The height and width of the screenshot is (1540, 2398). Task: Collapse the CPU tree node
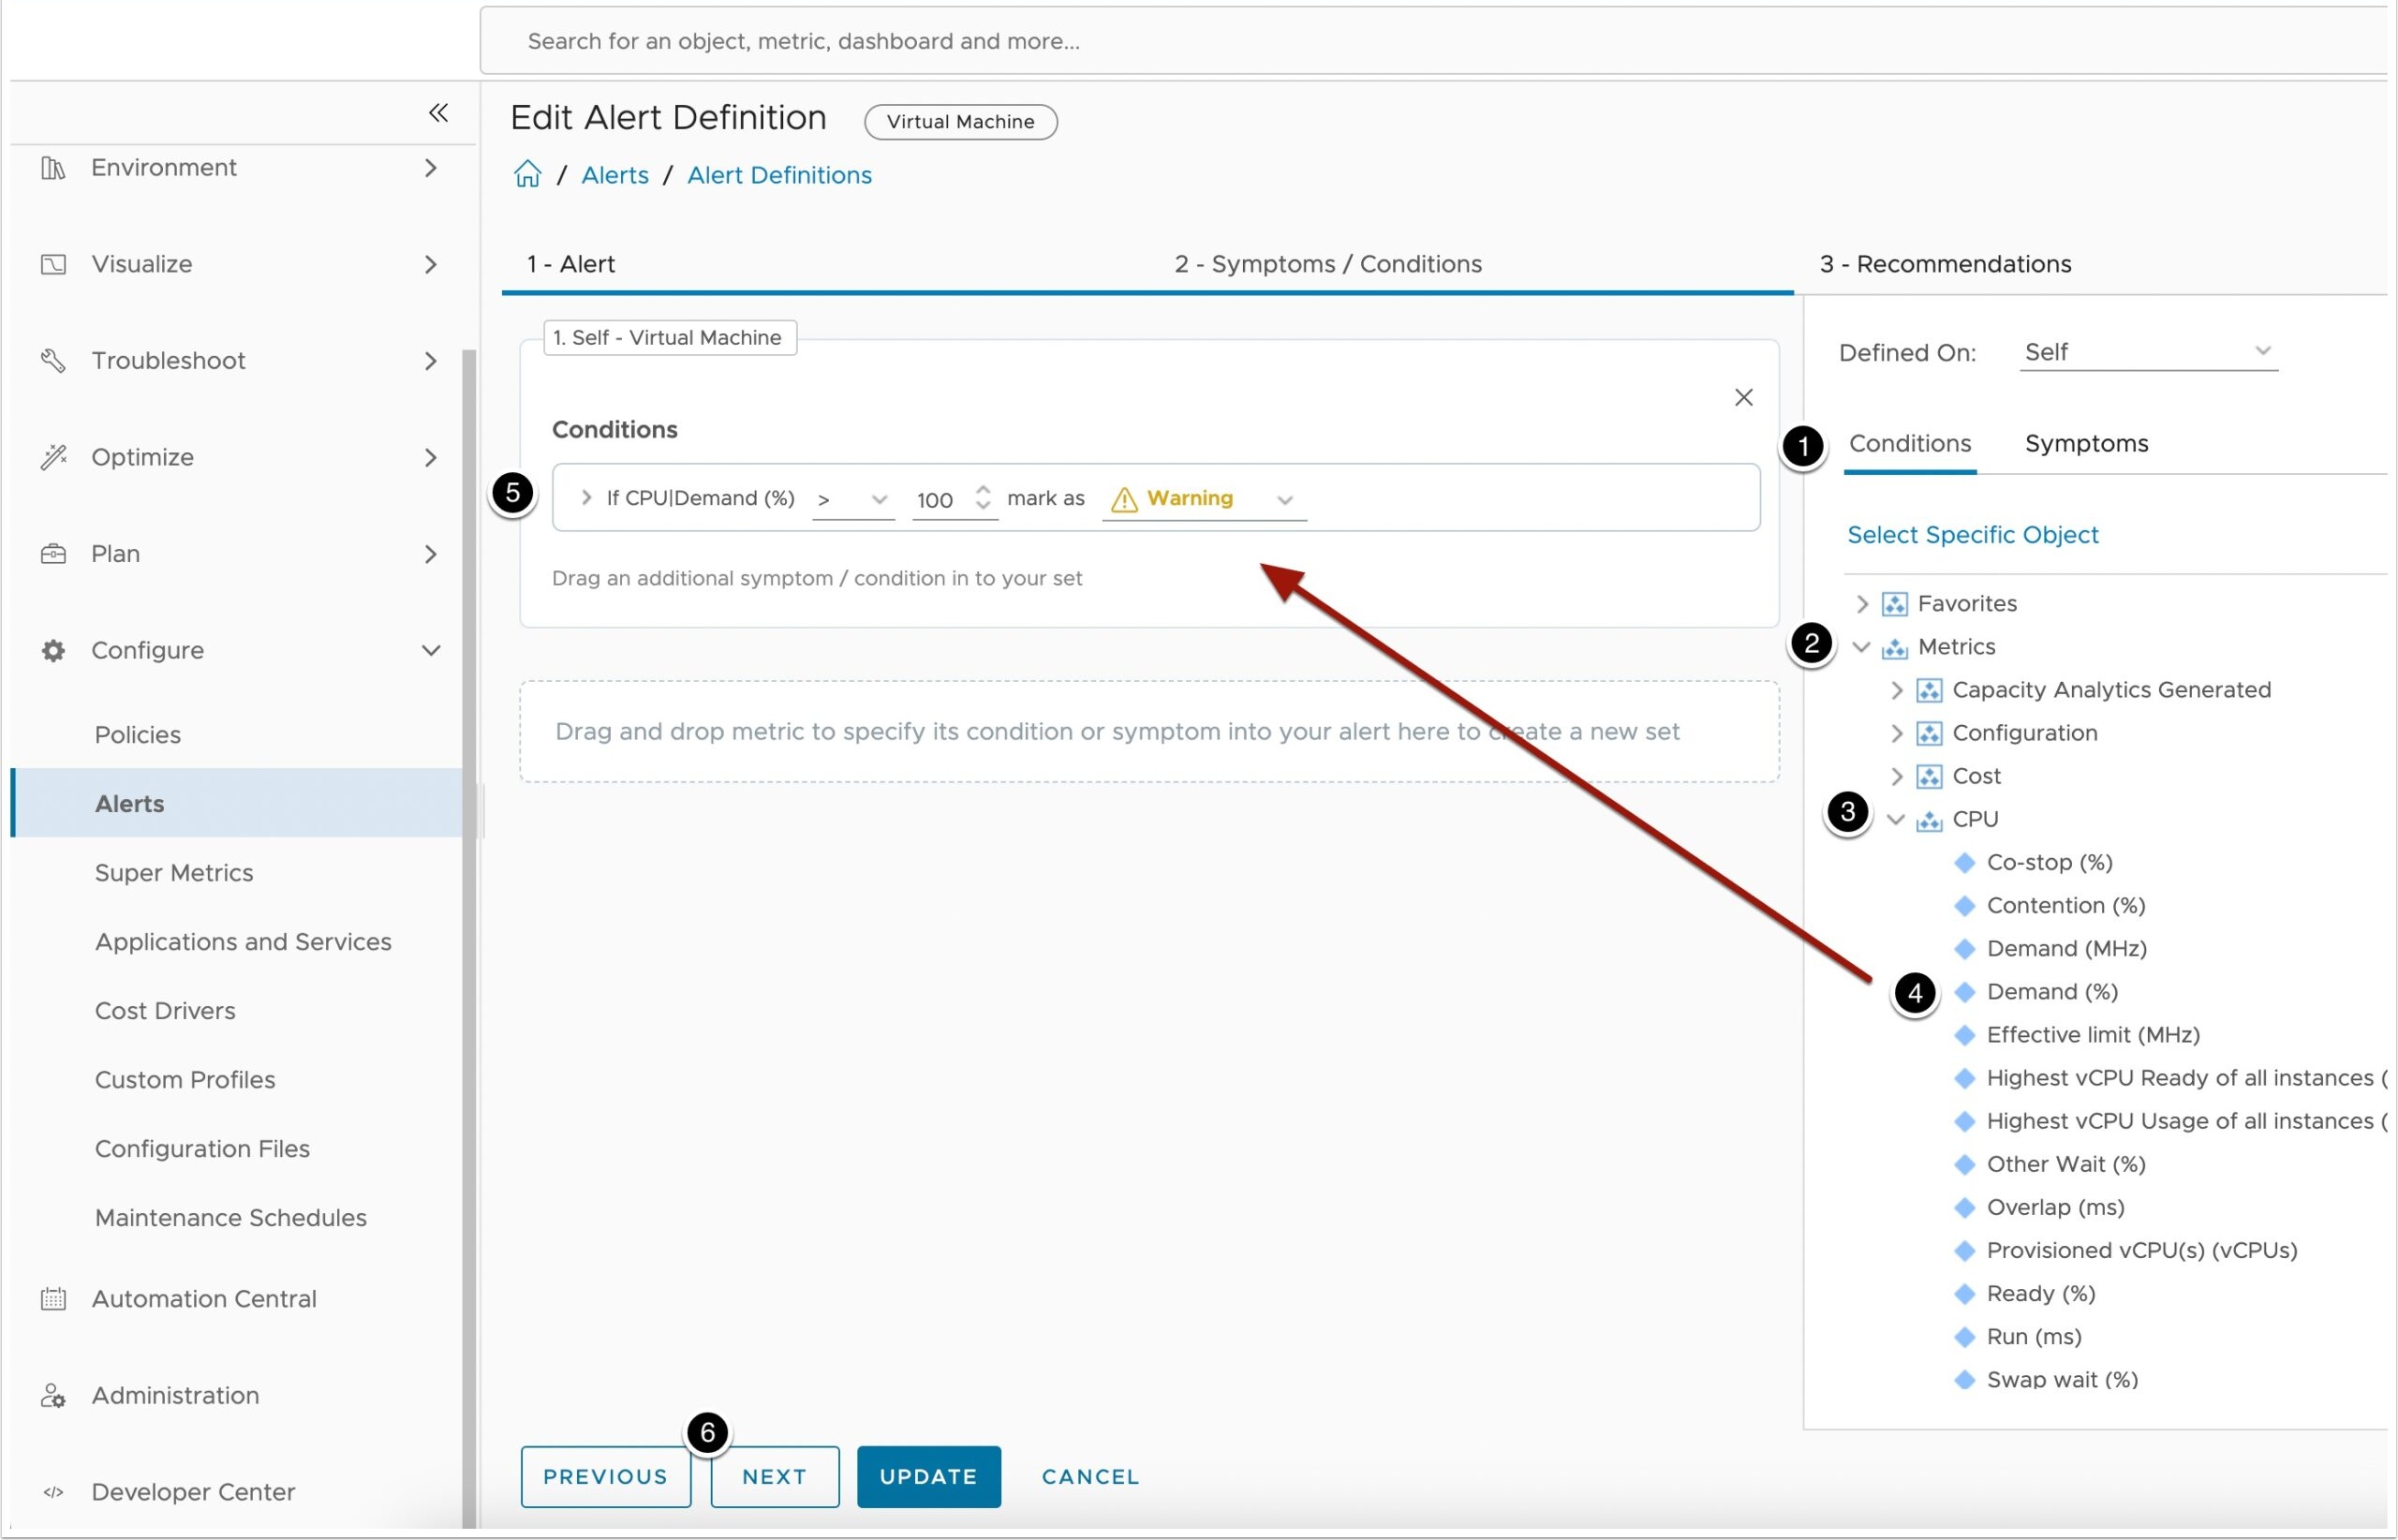[x=1895, y=819]
